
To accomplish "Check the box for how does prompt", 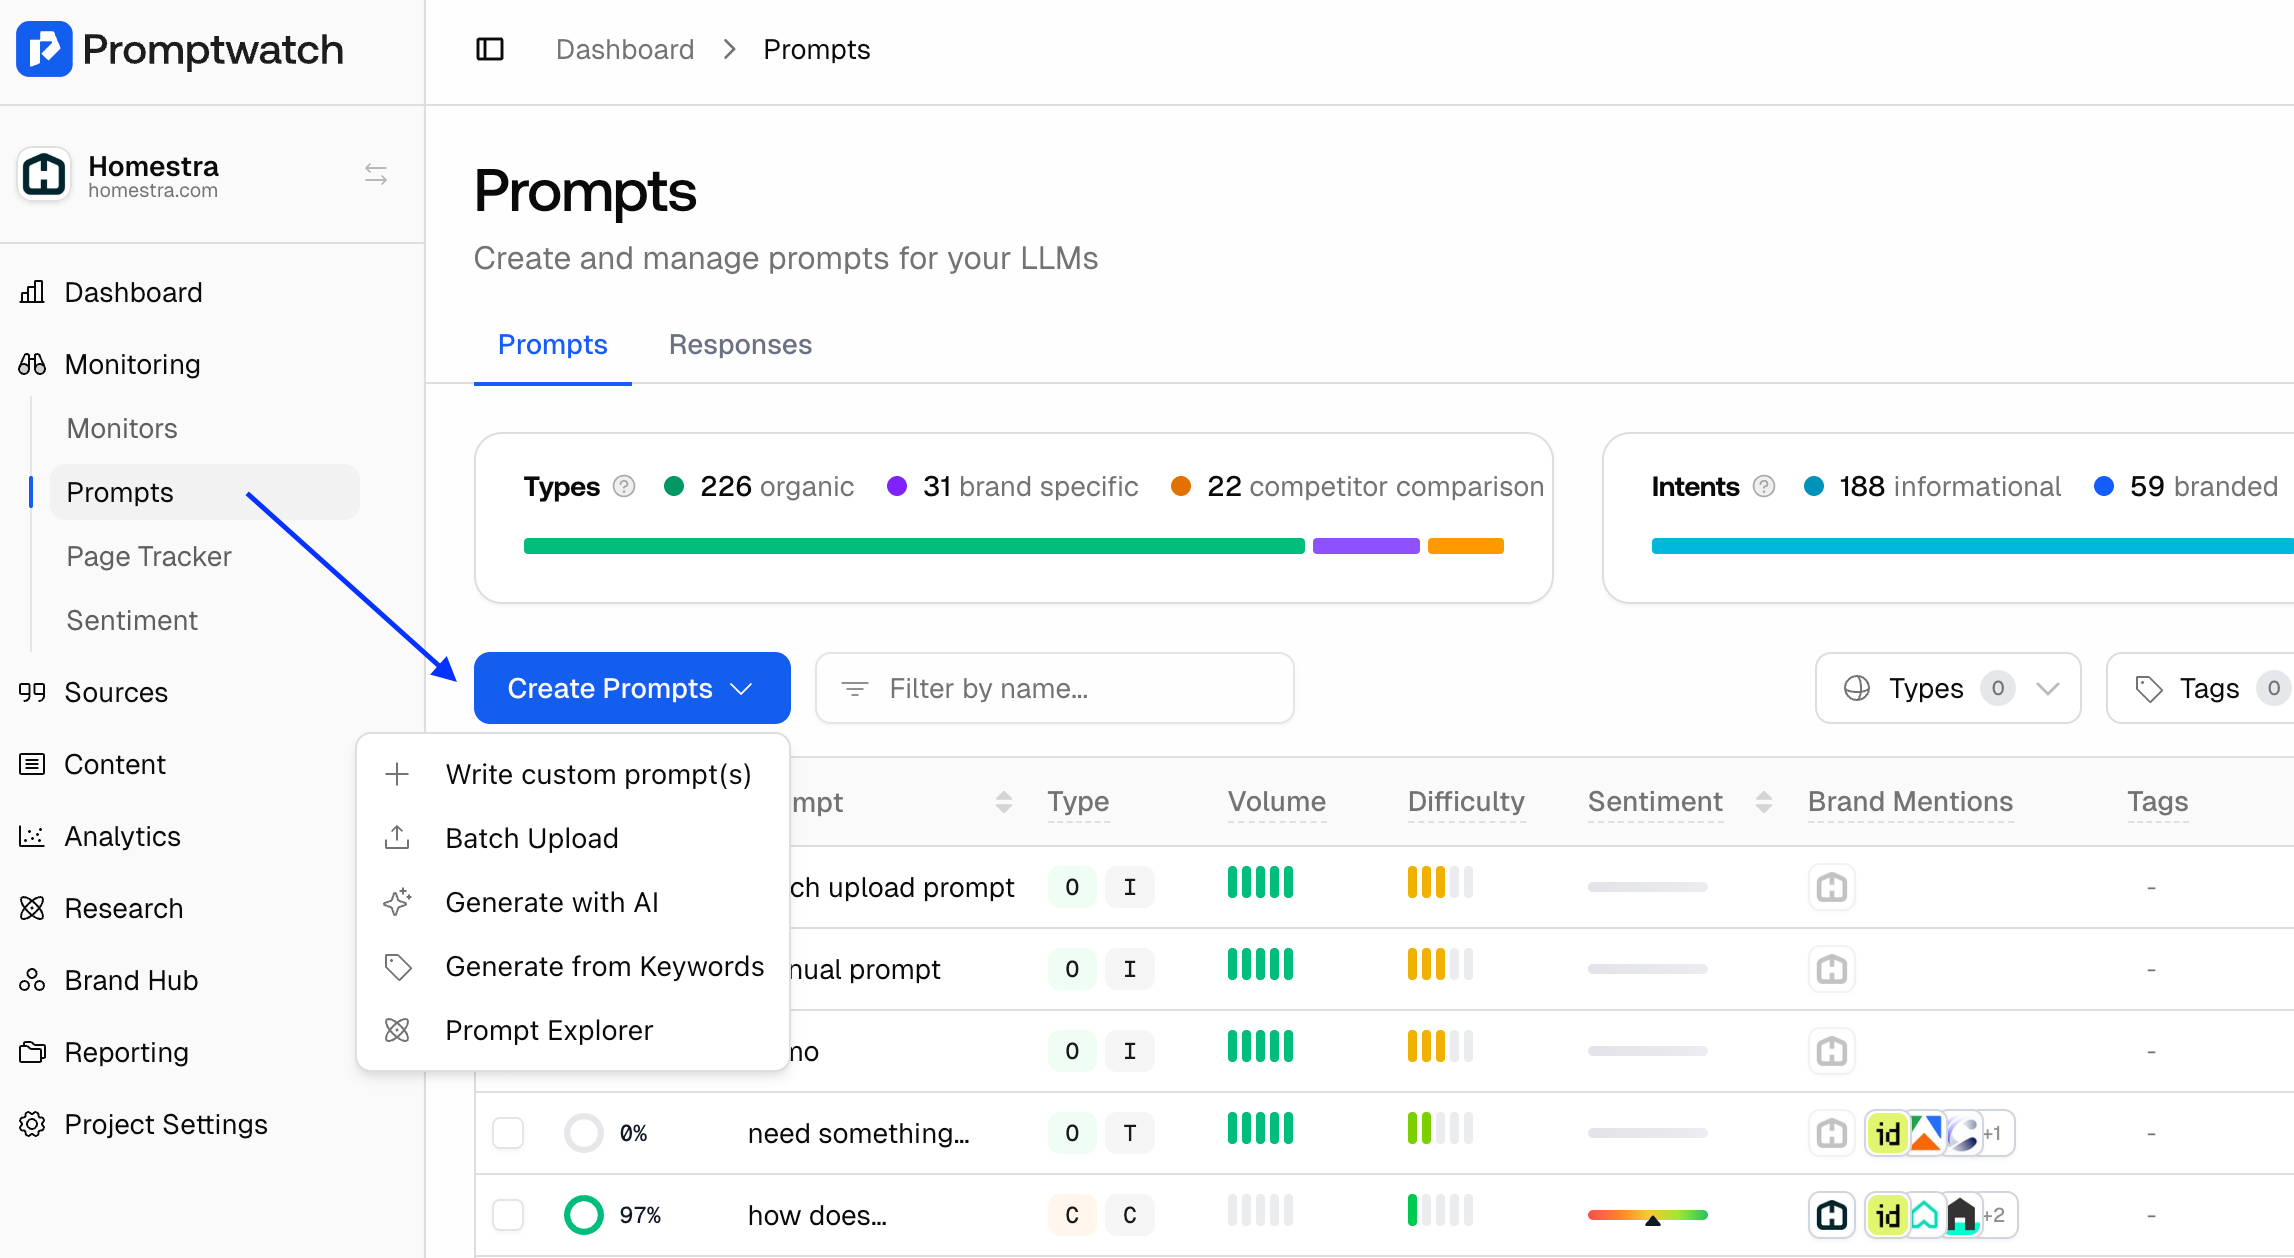I will (x=508, y=1215).
